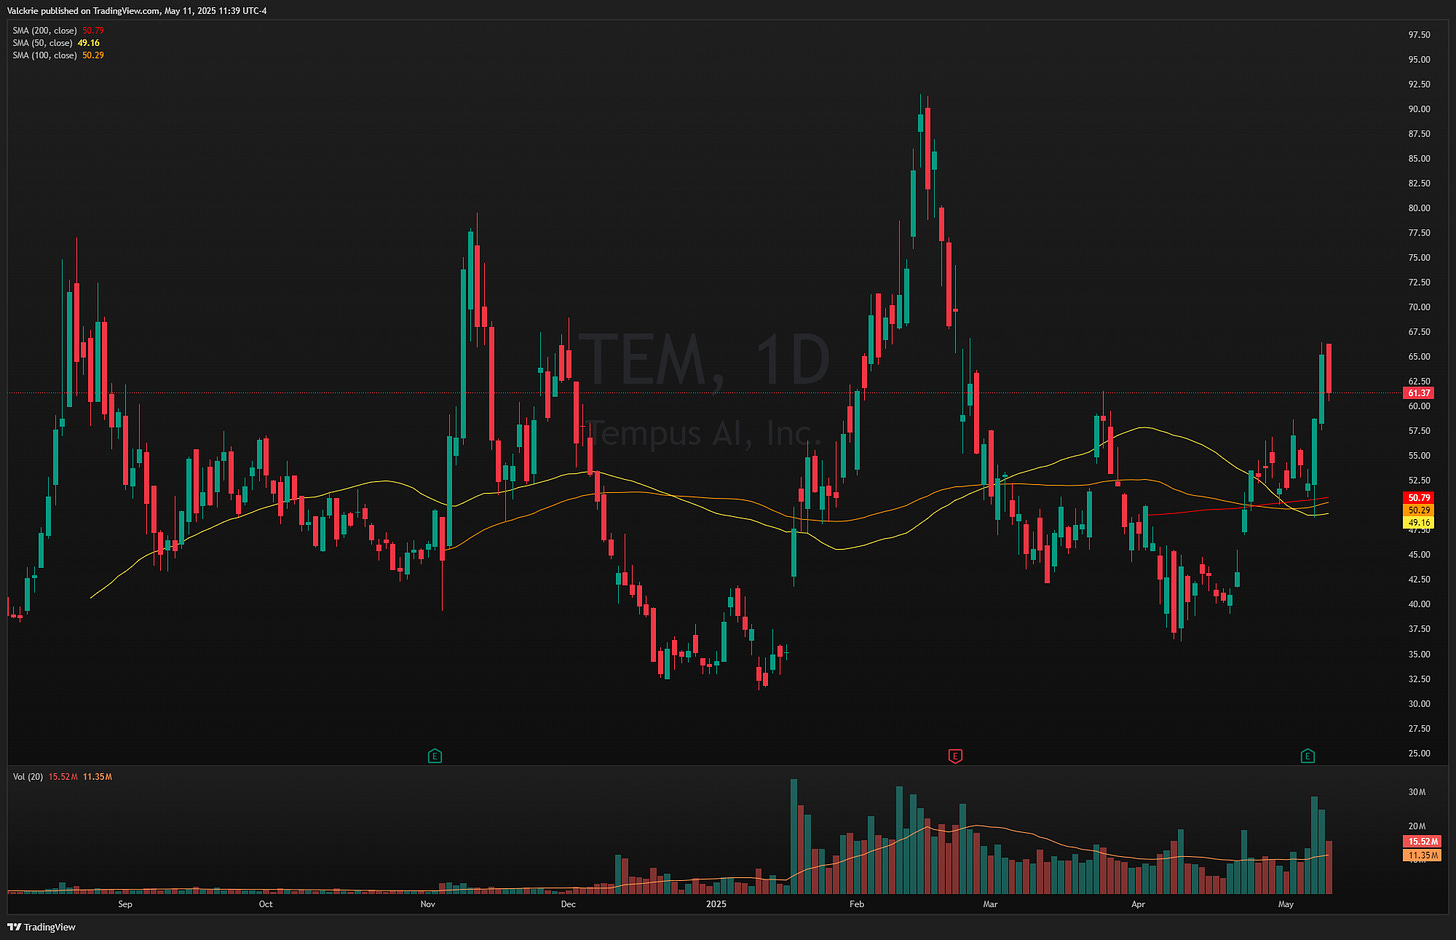1456x940 pixels.
Task: Click the 35.00 price axis label
Action: (1419, 654)
